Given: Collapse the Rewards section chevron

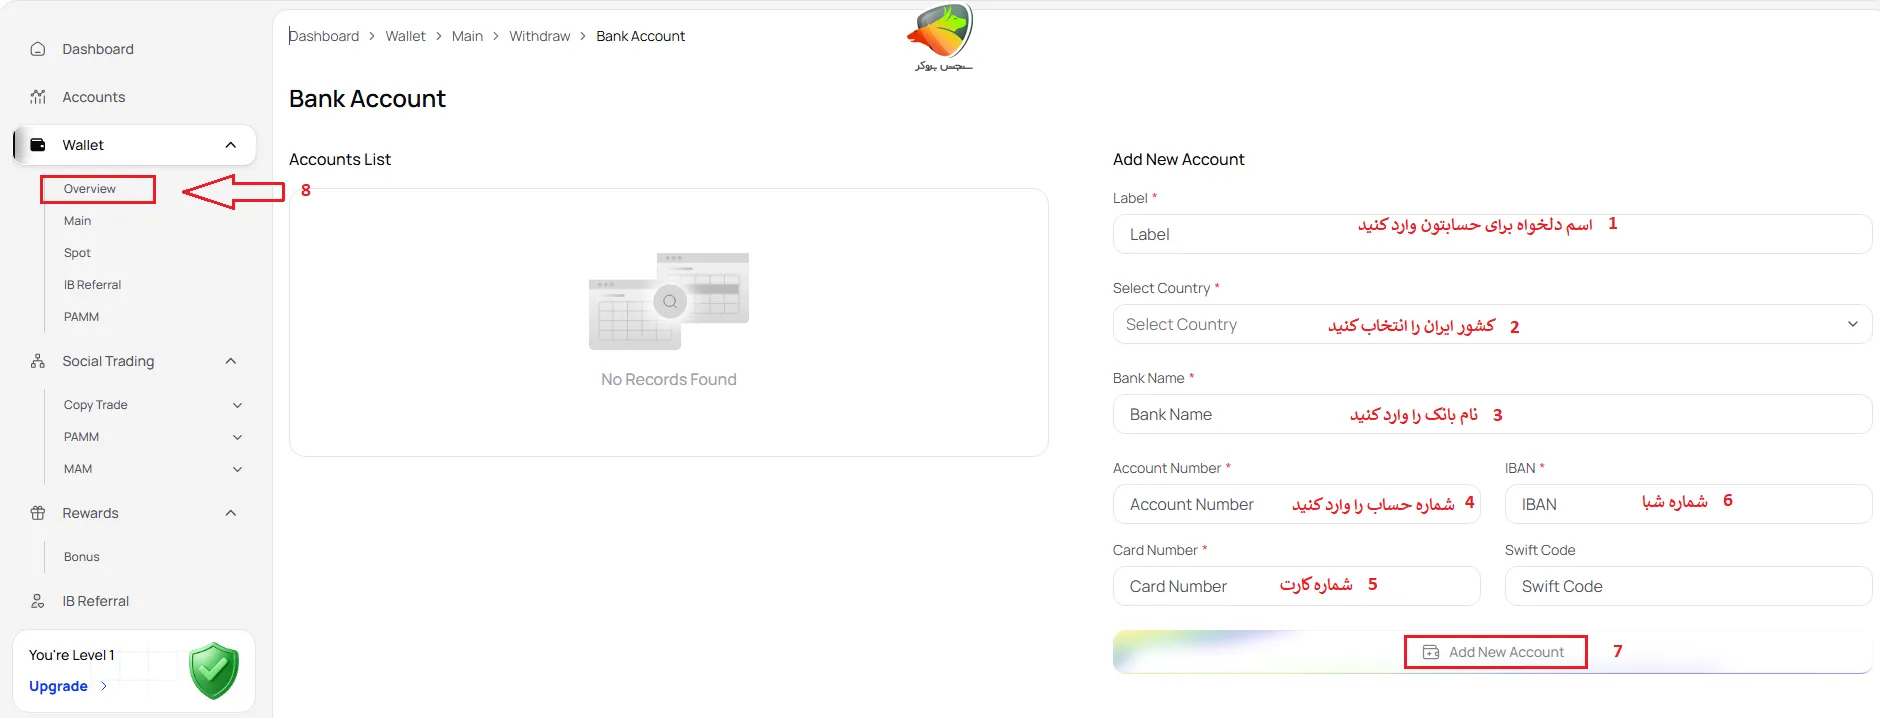Looking at the screenshot, I should click(x=231, y=513).
